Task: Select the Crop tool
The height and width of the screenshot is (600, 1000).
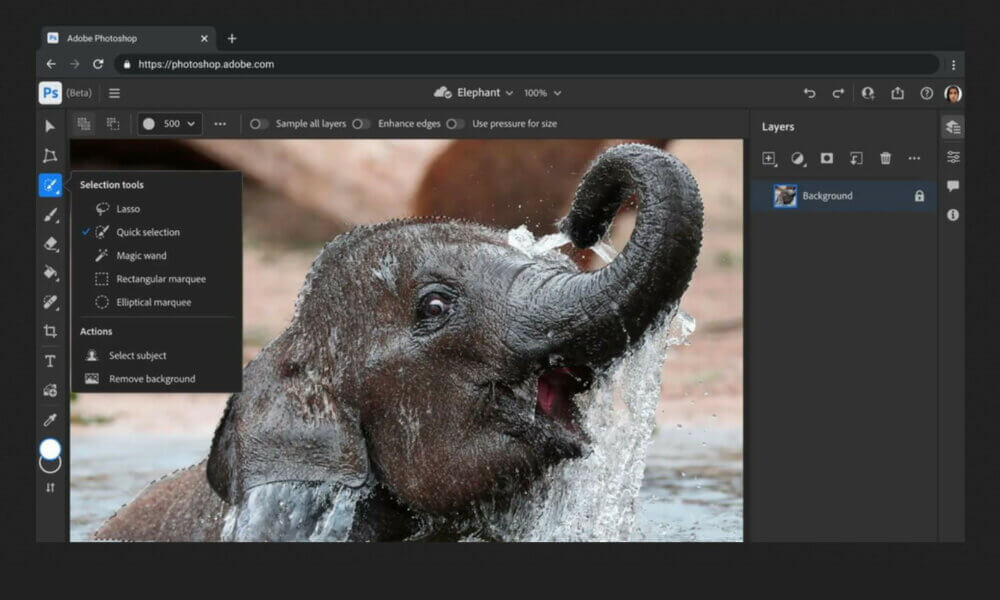Action: click(x=50, y=331)
